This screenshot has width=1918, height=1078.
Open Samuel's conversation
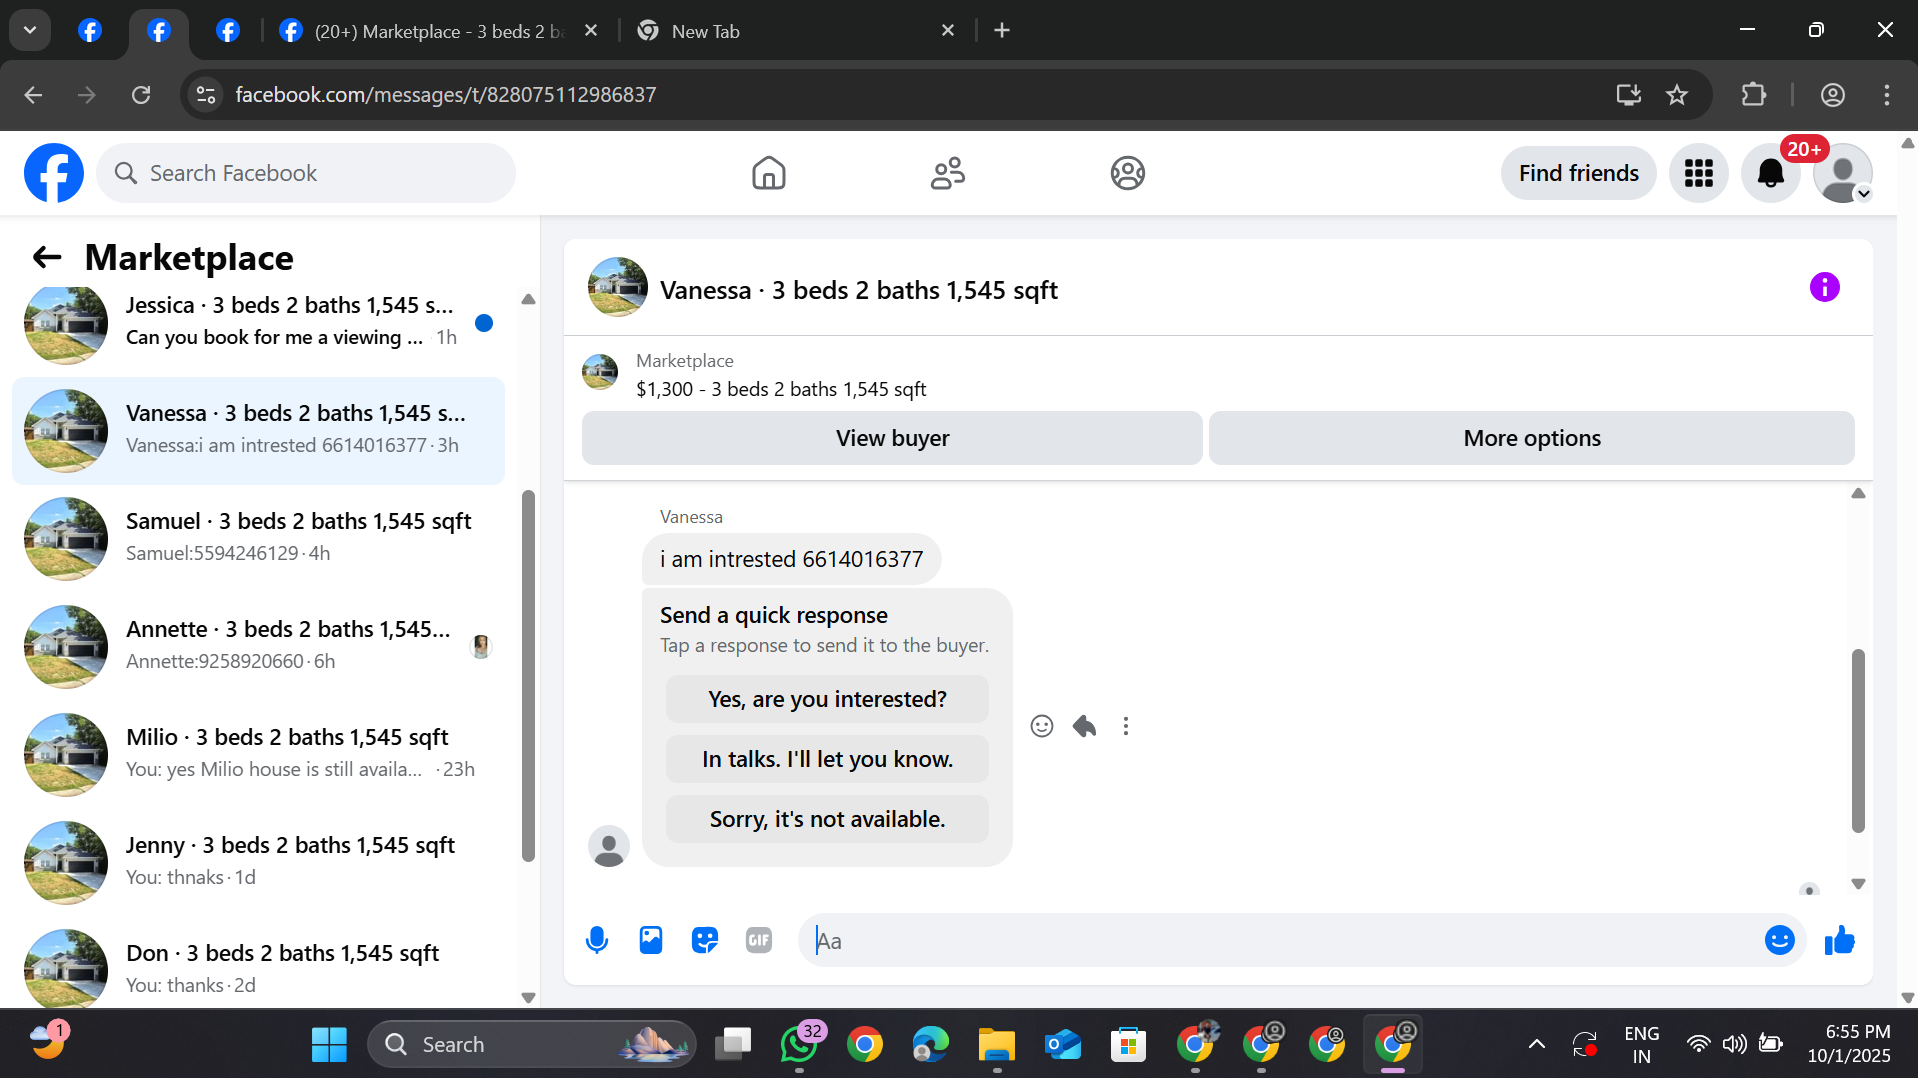[x=258, y=538]
